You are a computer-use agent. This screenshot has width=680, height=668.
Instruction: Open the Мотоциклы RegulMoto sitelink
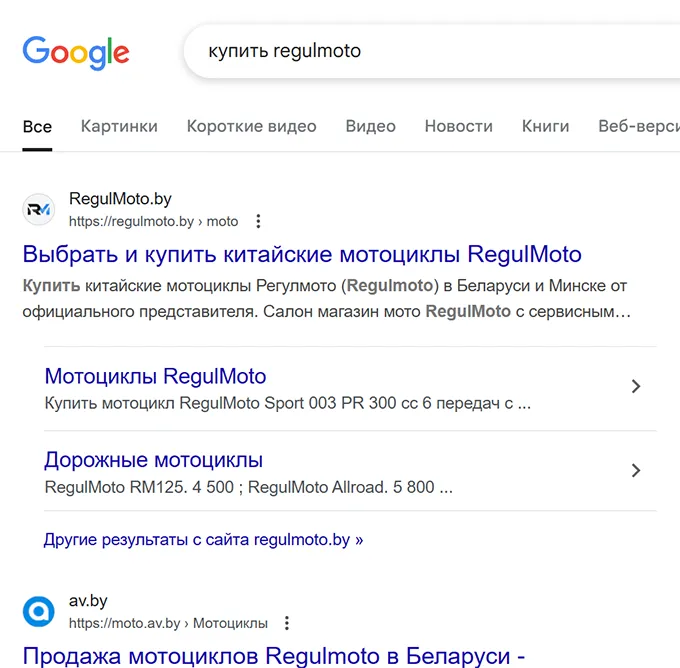coord(155,377)
